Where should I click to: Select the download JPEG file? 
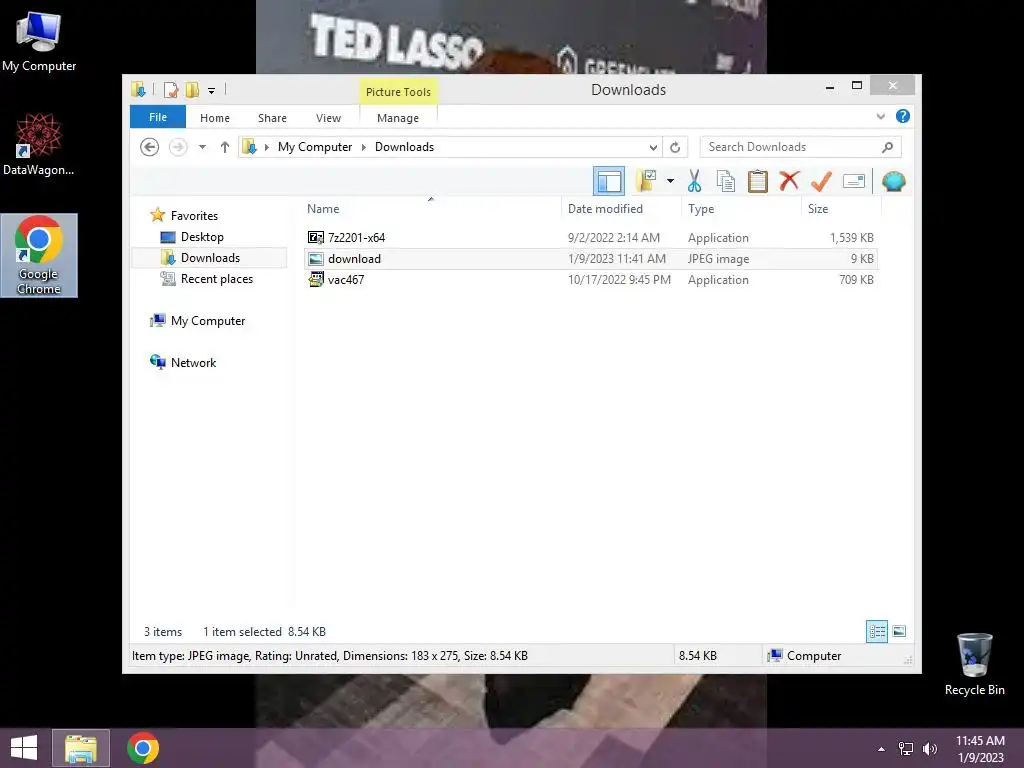(591, 259)
